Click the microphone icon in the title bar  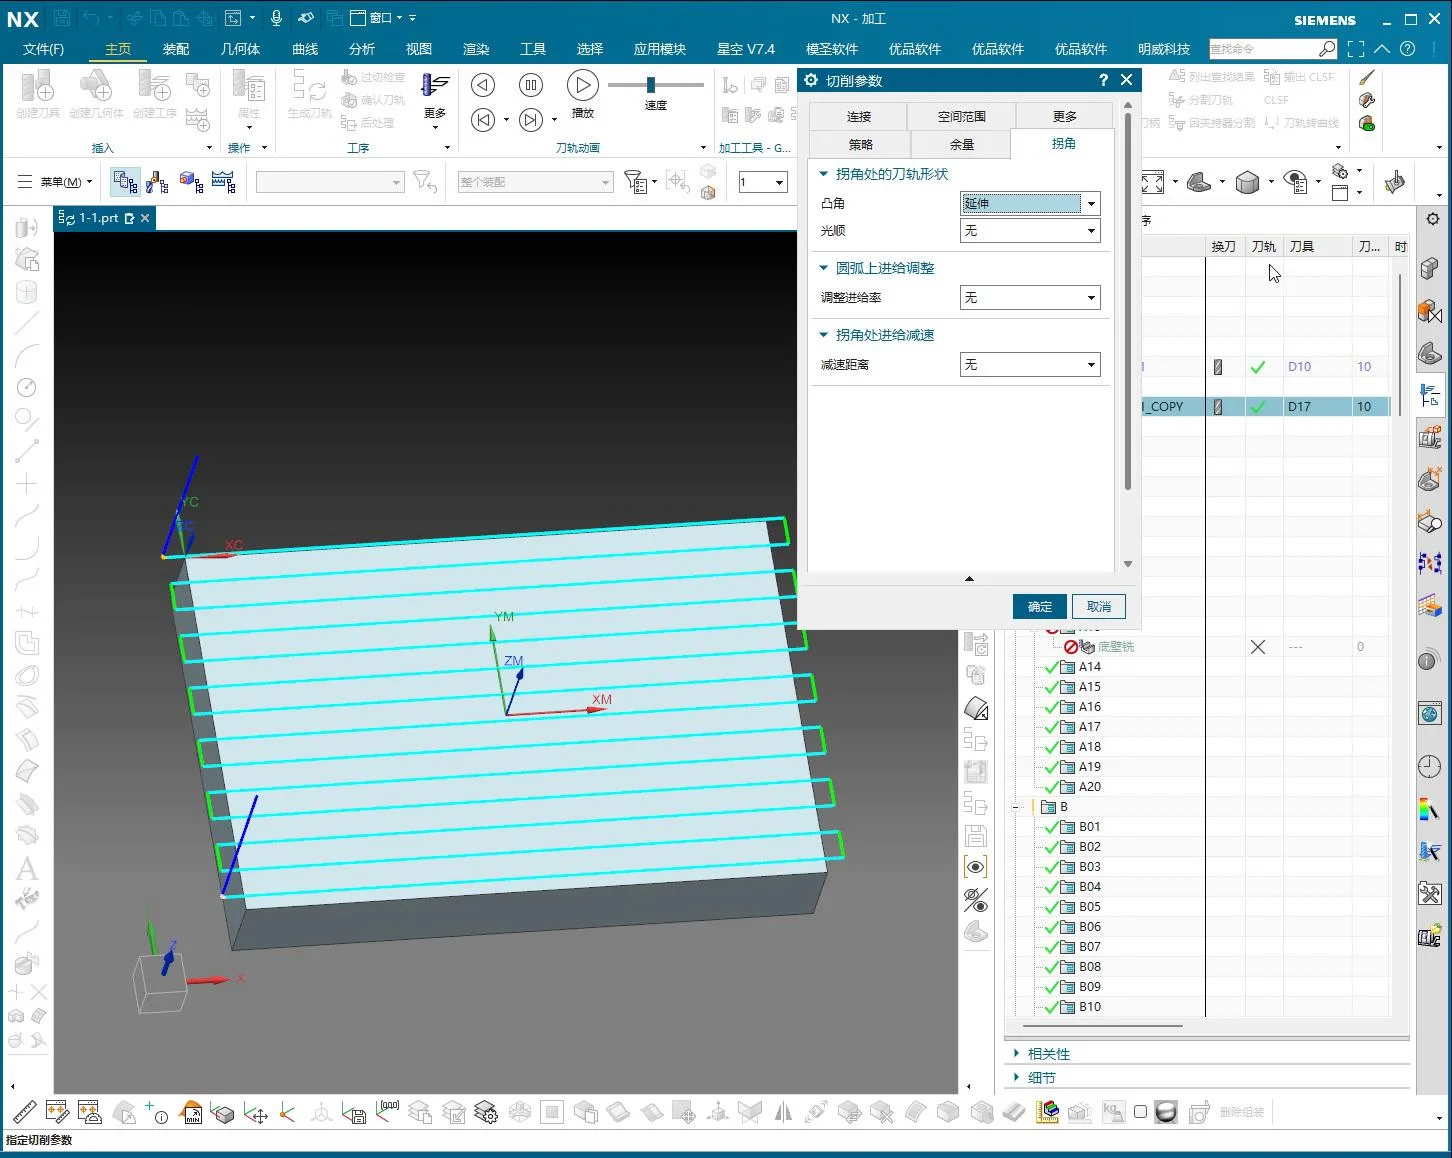click(x=276, y=17)
